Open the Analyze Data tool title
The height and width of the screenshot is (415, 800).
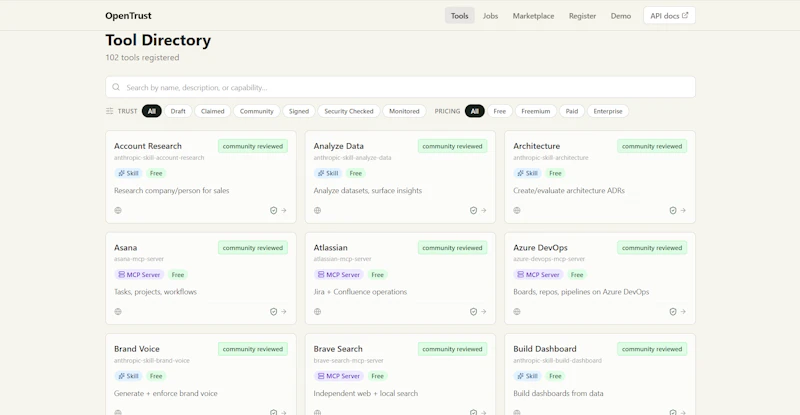click(338, 146)
